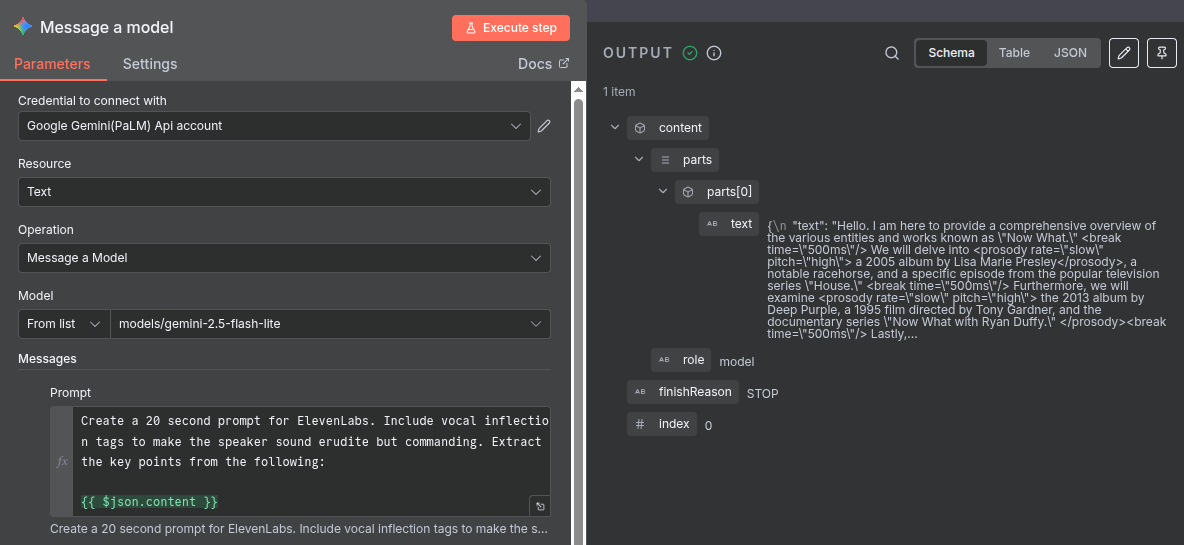1184x545 pixels.
Task: Click the cube icon next to content
Action: click(640, 128)
